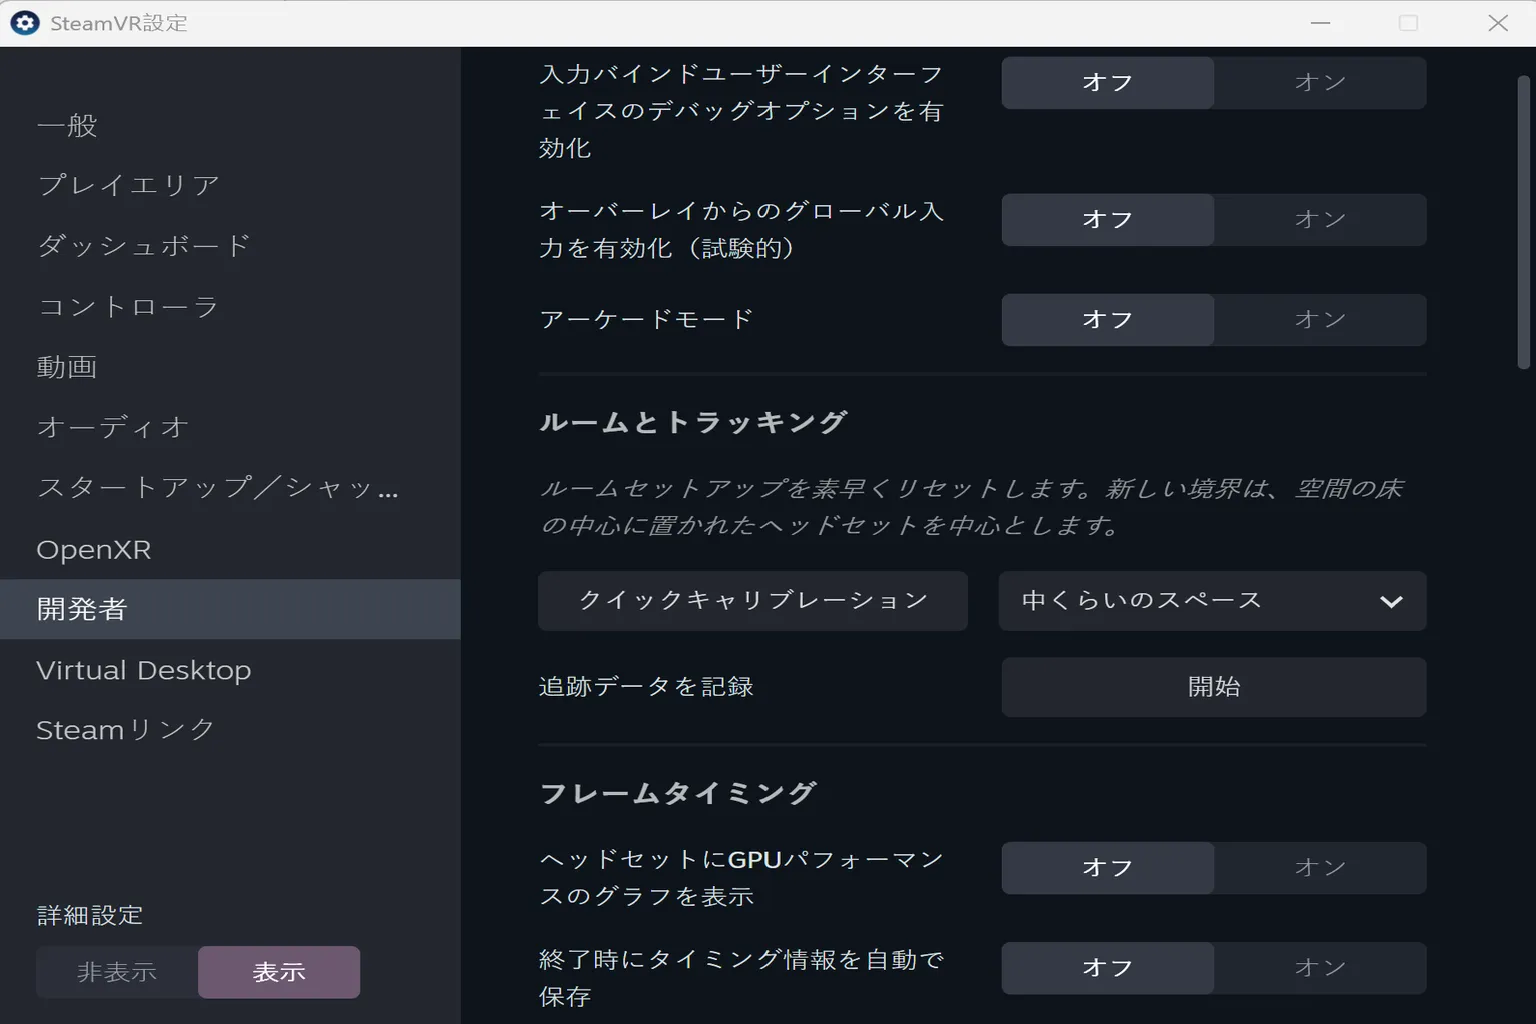Close the SteamVR設定 window
This screenshot has width=1536, height=1024.
click(1497, 23)
